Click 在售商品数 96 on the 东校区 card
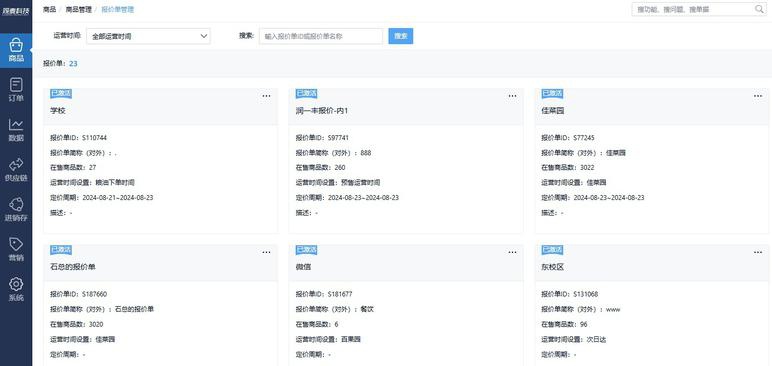This screenshot has height=366, width=772. [583, 324]
